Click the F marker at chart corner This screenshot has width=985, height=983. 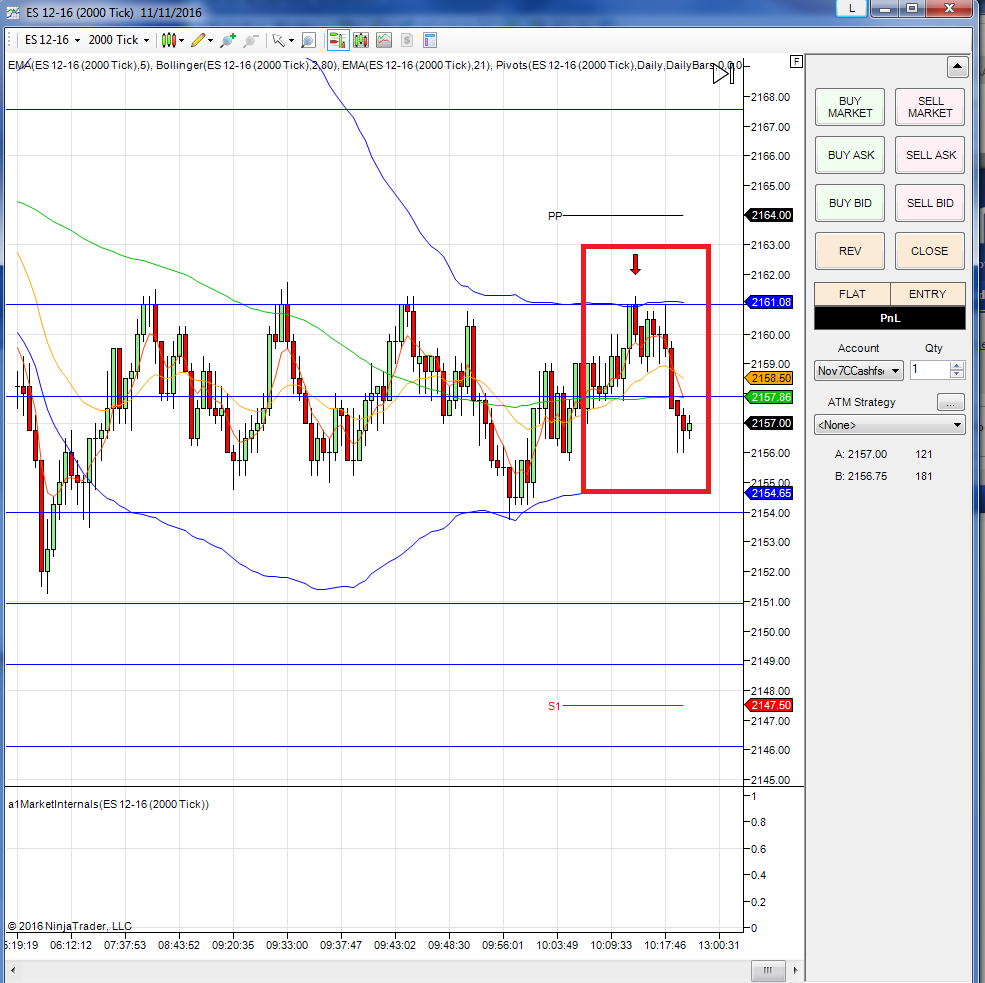(796, 62)
